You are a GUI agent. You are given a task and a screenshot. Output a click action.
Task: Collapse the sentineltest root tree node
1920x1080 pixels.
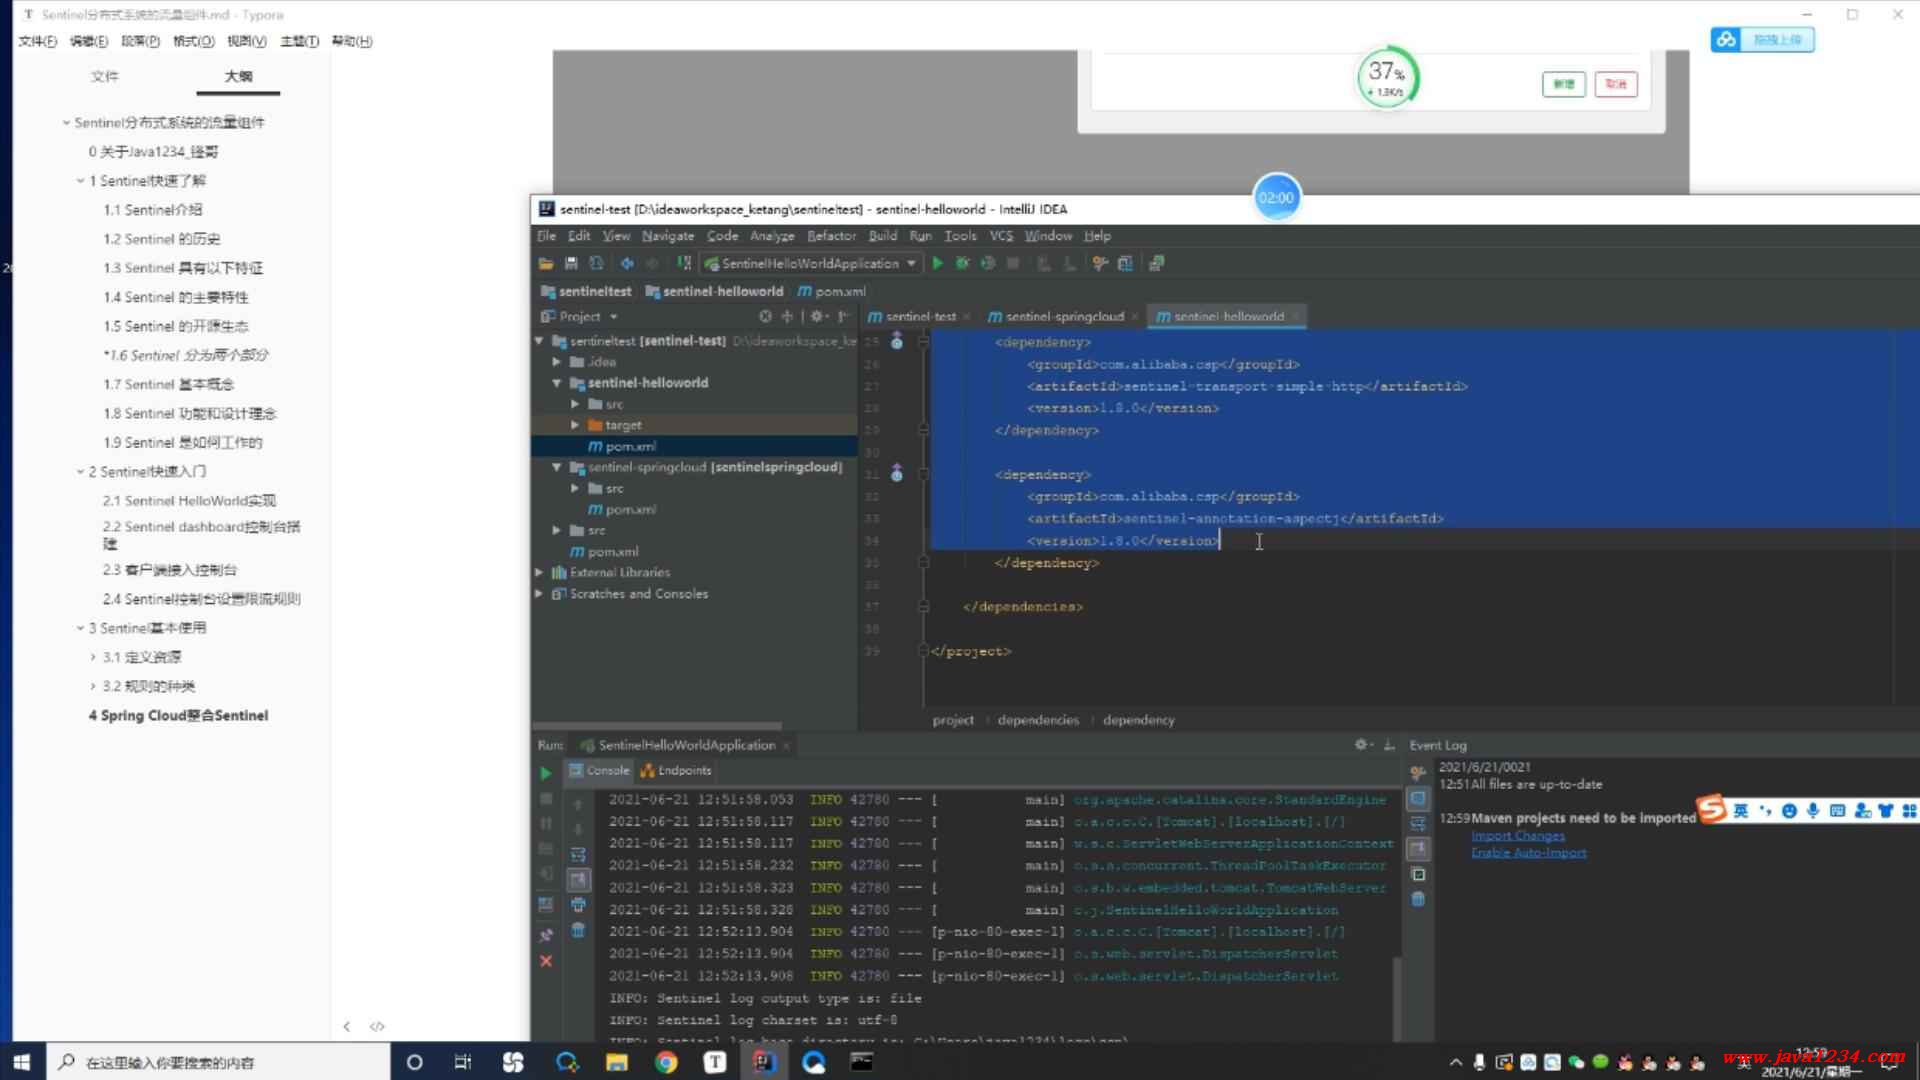540,341
